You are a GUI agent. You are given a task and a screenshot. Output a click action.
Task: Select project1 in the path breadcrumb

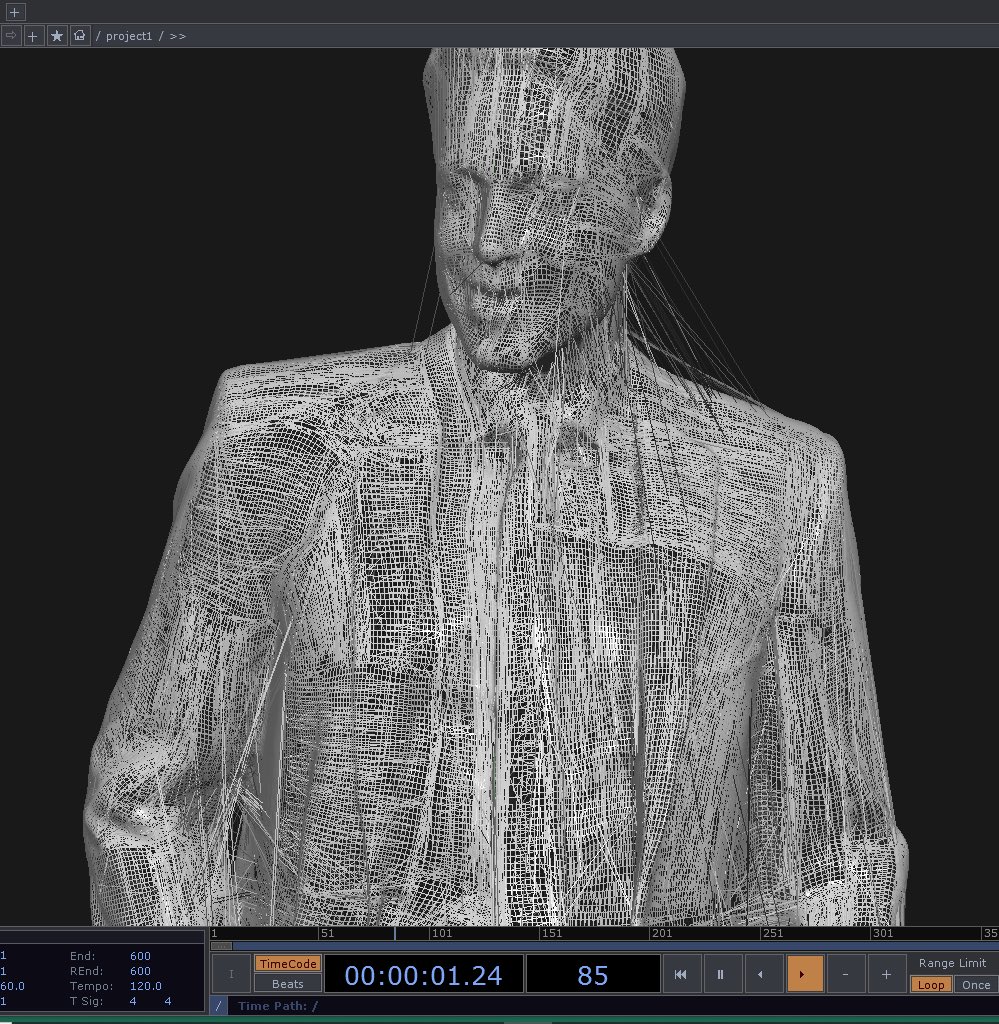129,37
